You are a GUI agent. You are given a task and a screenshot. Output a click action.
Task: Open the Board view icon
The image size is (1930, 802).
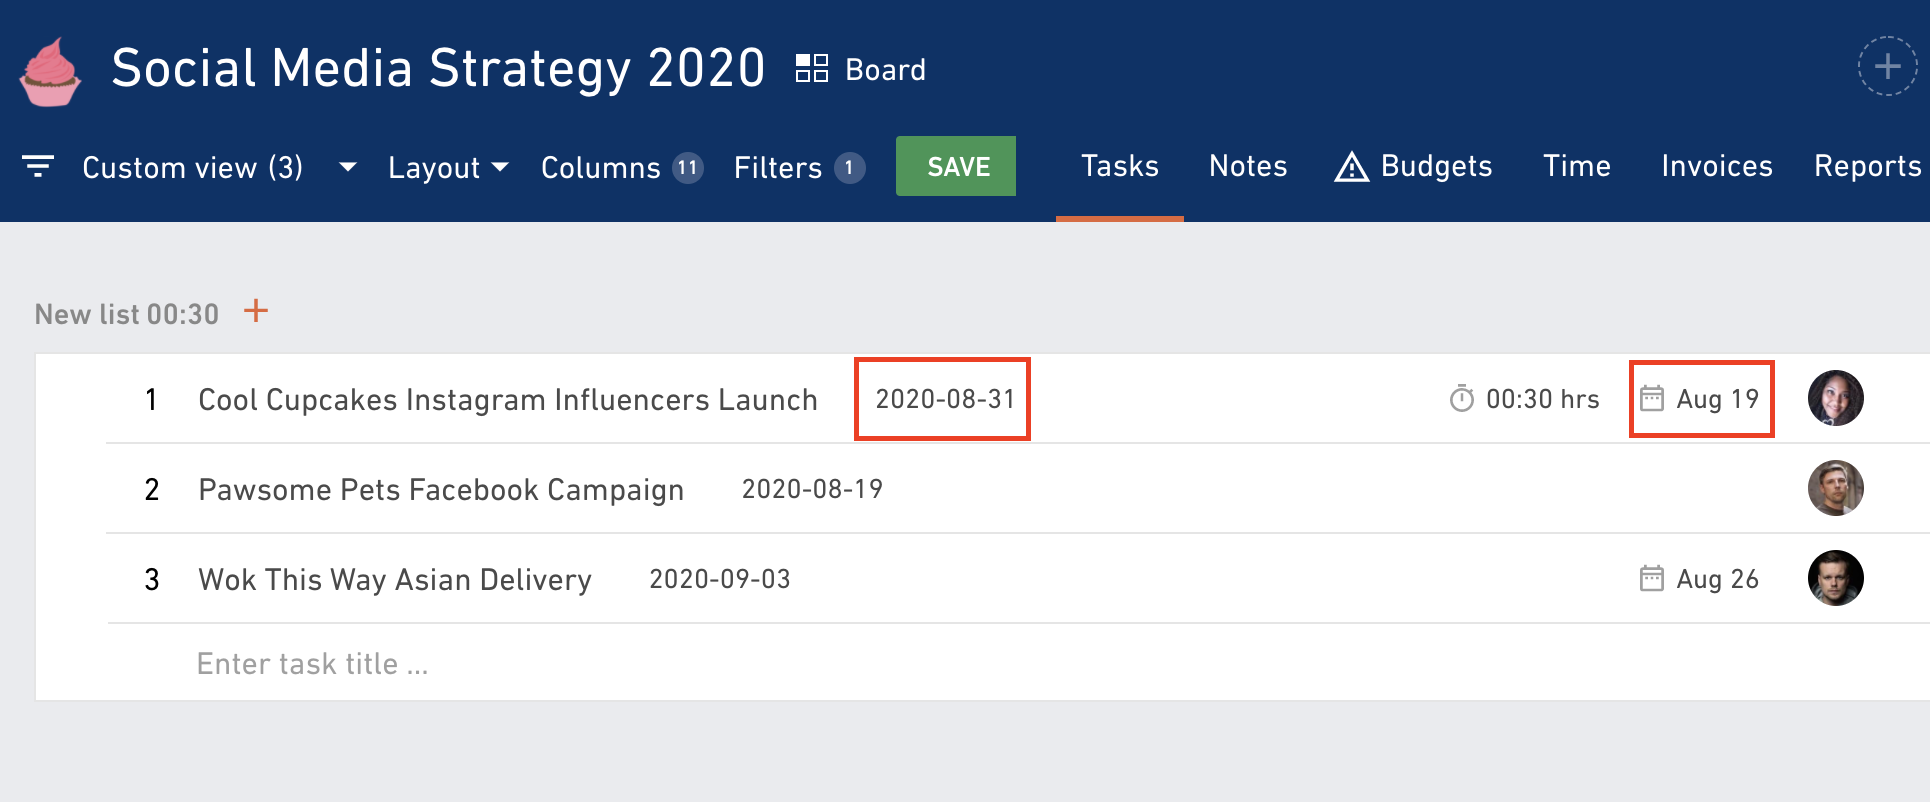tap(812, 69)
